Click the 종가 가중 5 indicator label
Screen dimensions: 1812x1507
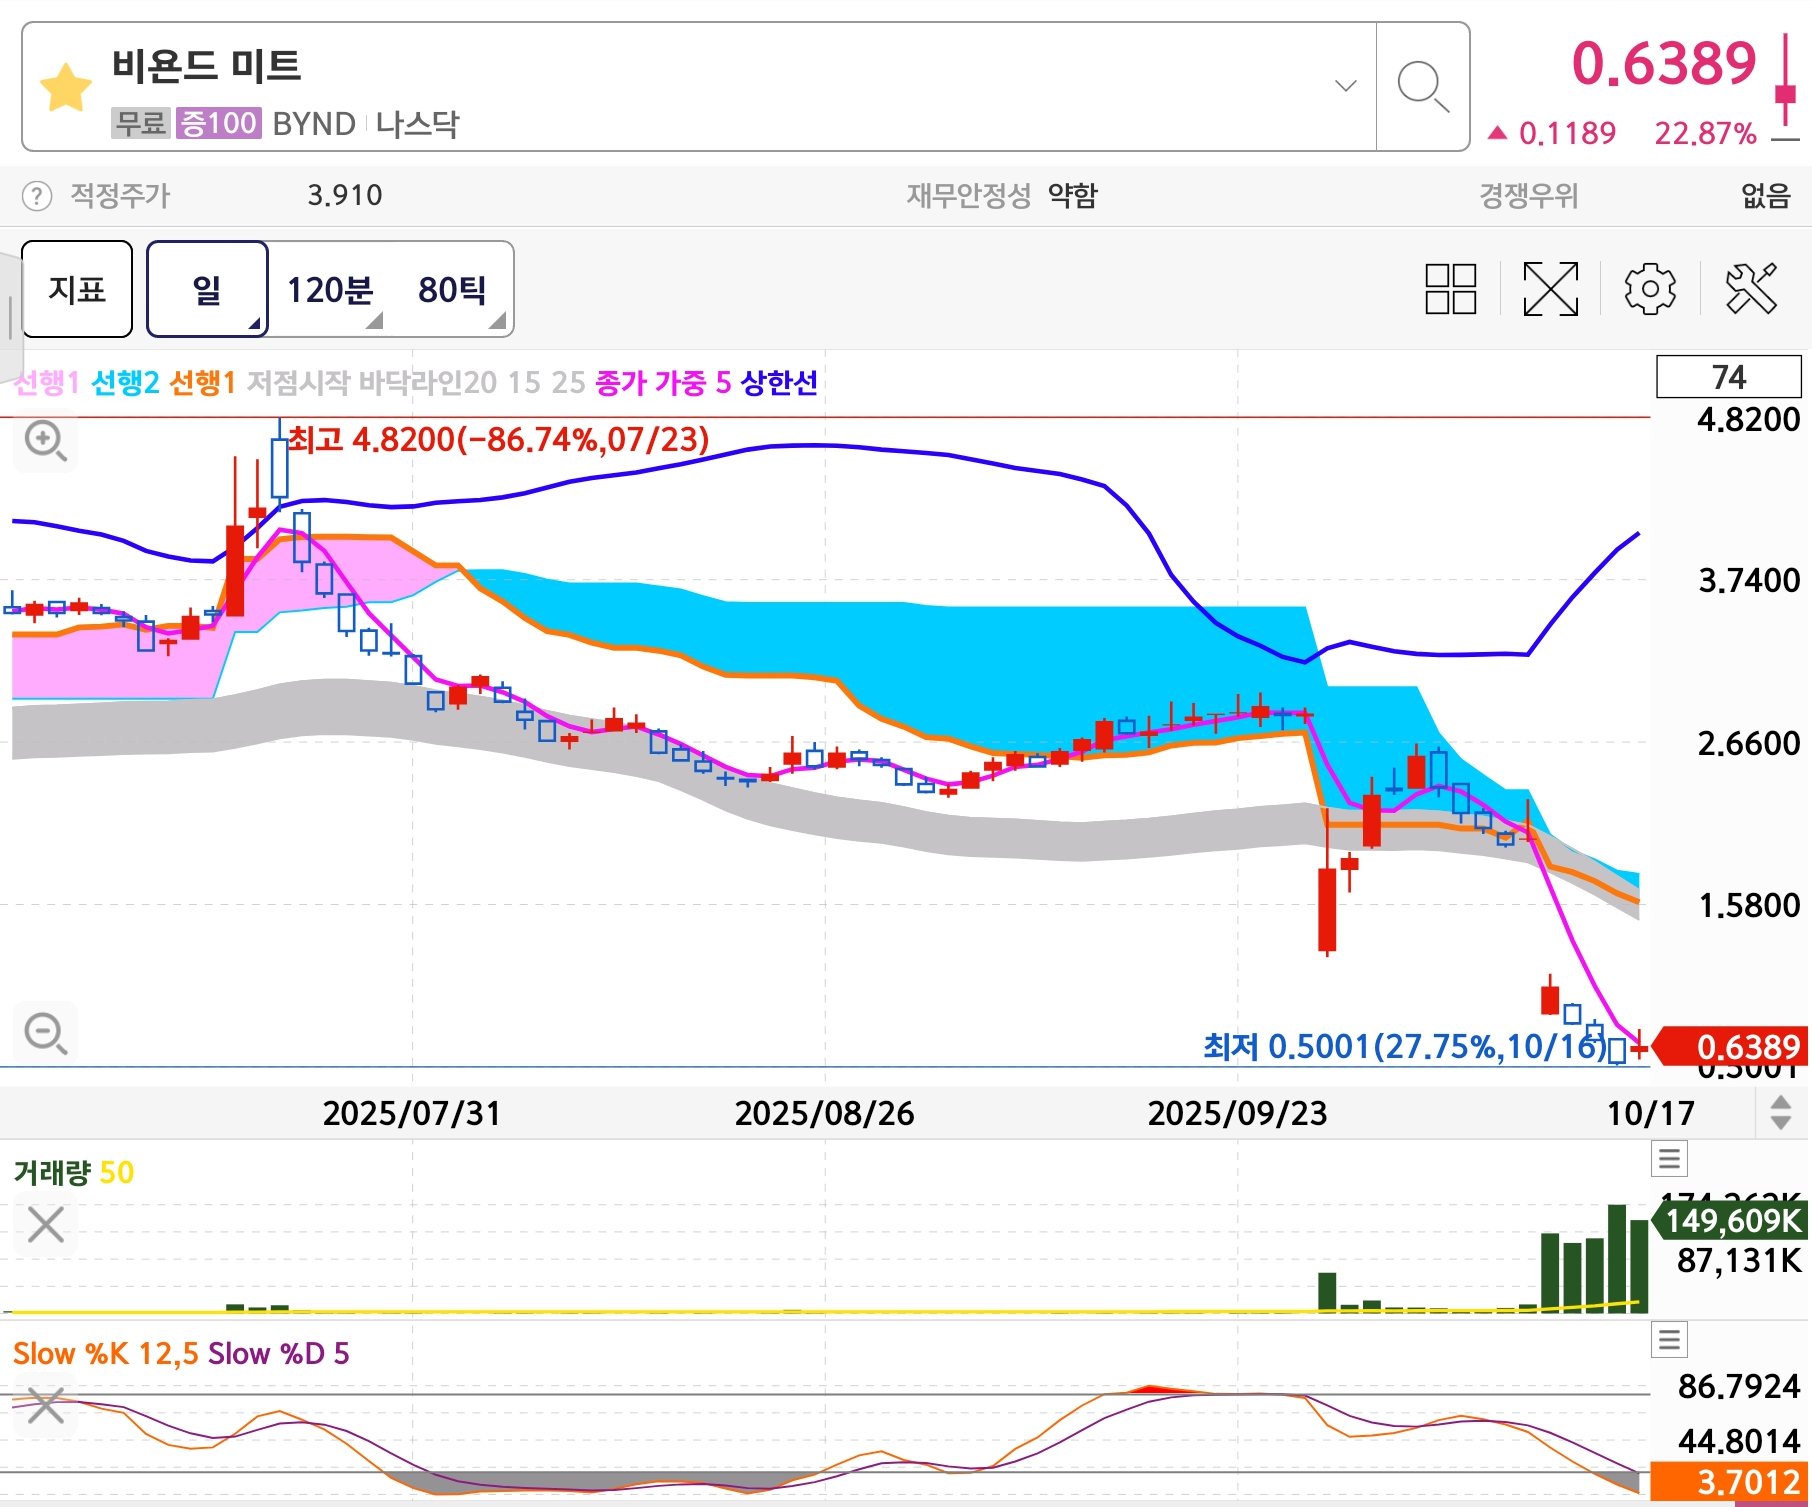[663, 382]
